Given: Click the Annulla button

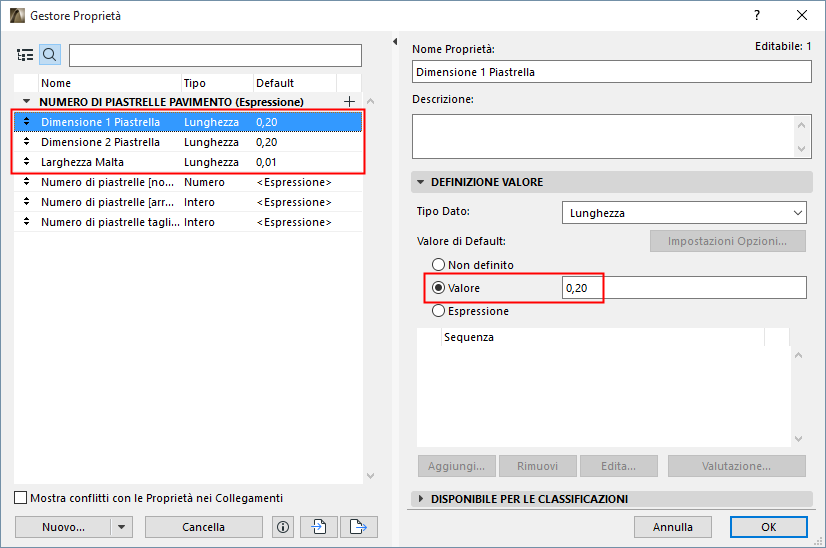Looking at the screenshot, I should [x=673, y=527].
